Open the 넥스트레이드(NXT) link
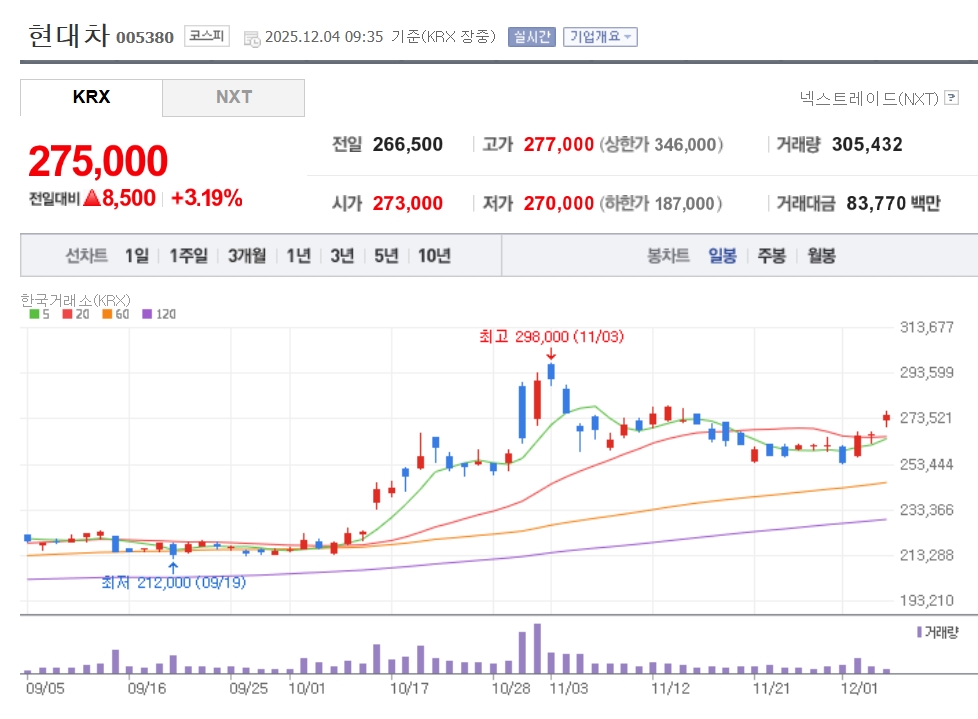 869,98
